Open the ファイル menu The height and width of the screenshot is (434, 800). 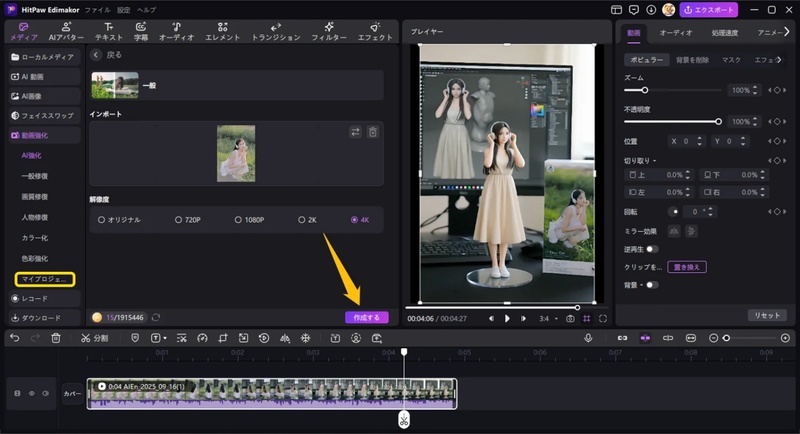(98, 9)
